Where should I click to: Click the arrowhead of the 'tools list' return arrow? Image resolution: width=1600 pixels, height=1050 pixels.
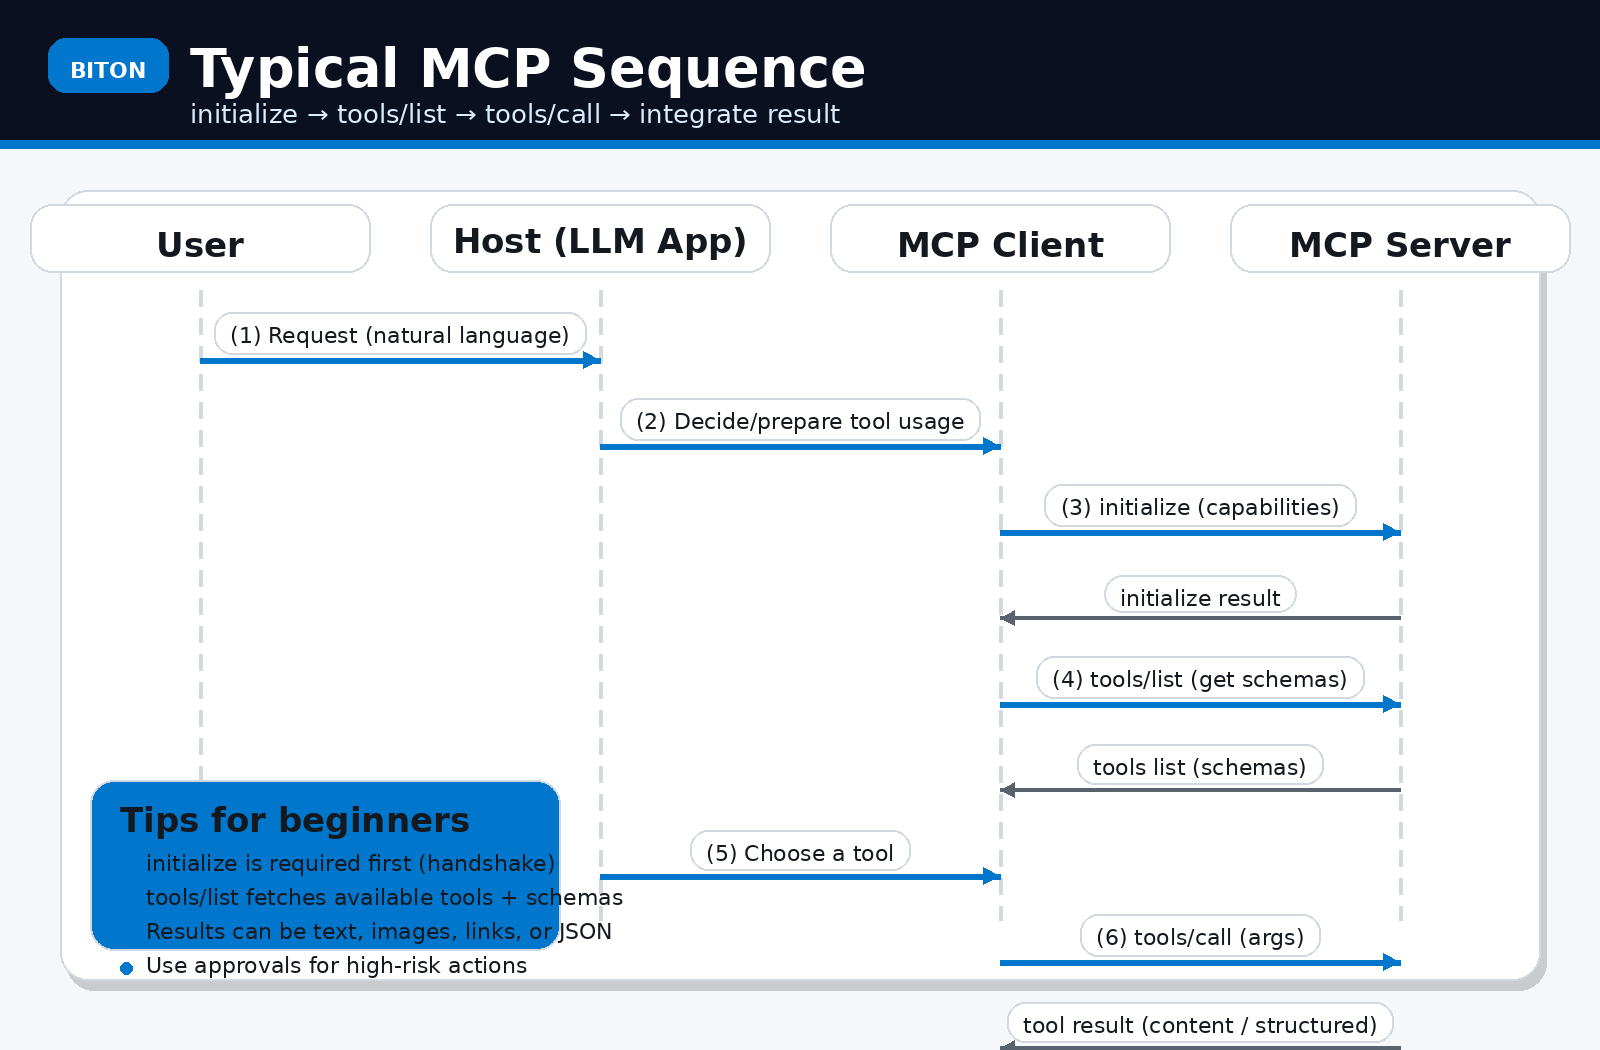pos(1008,790)
